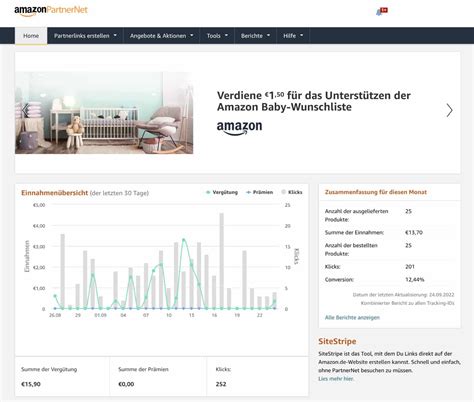
Task: Expand the Hilfe menu
Action: click(x=293, y=36)
